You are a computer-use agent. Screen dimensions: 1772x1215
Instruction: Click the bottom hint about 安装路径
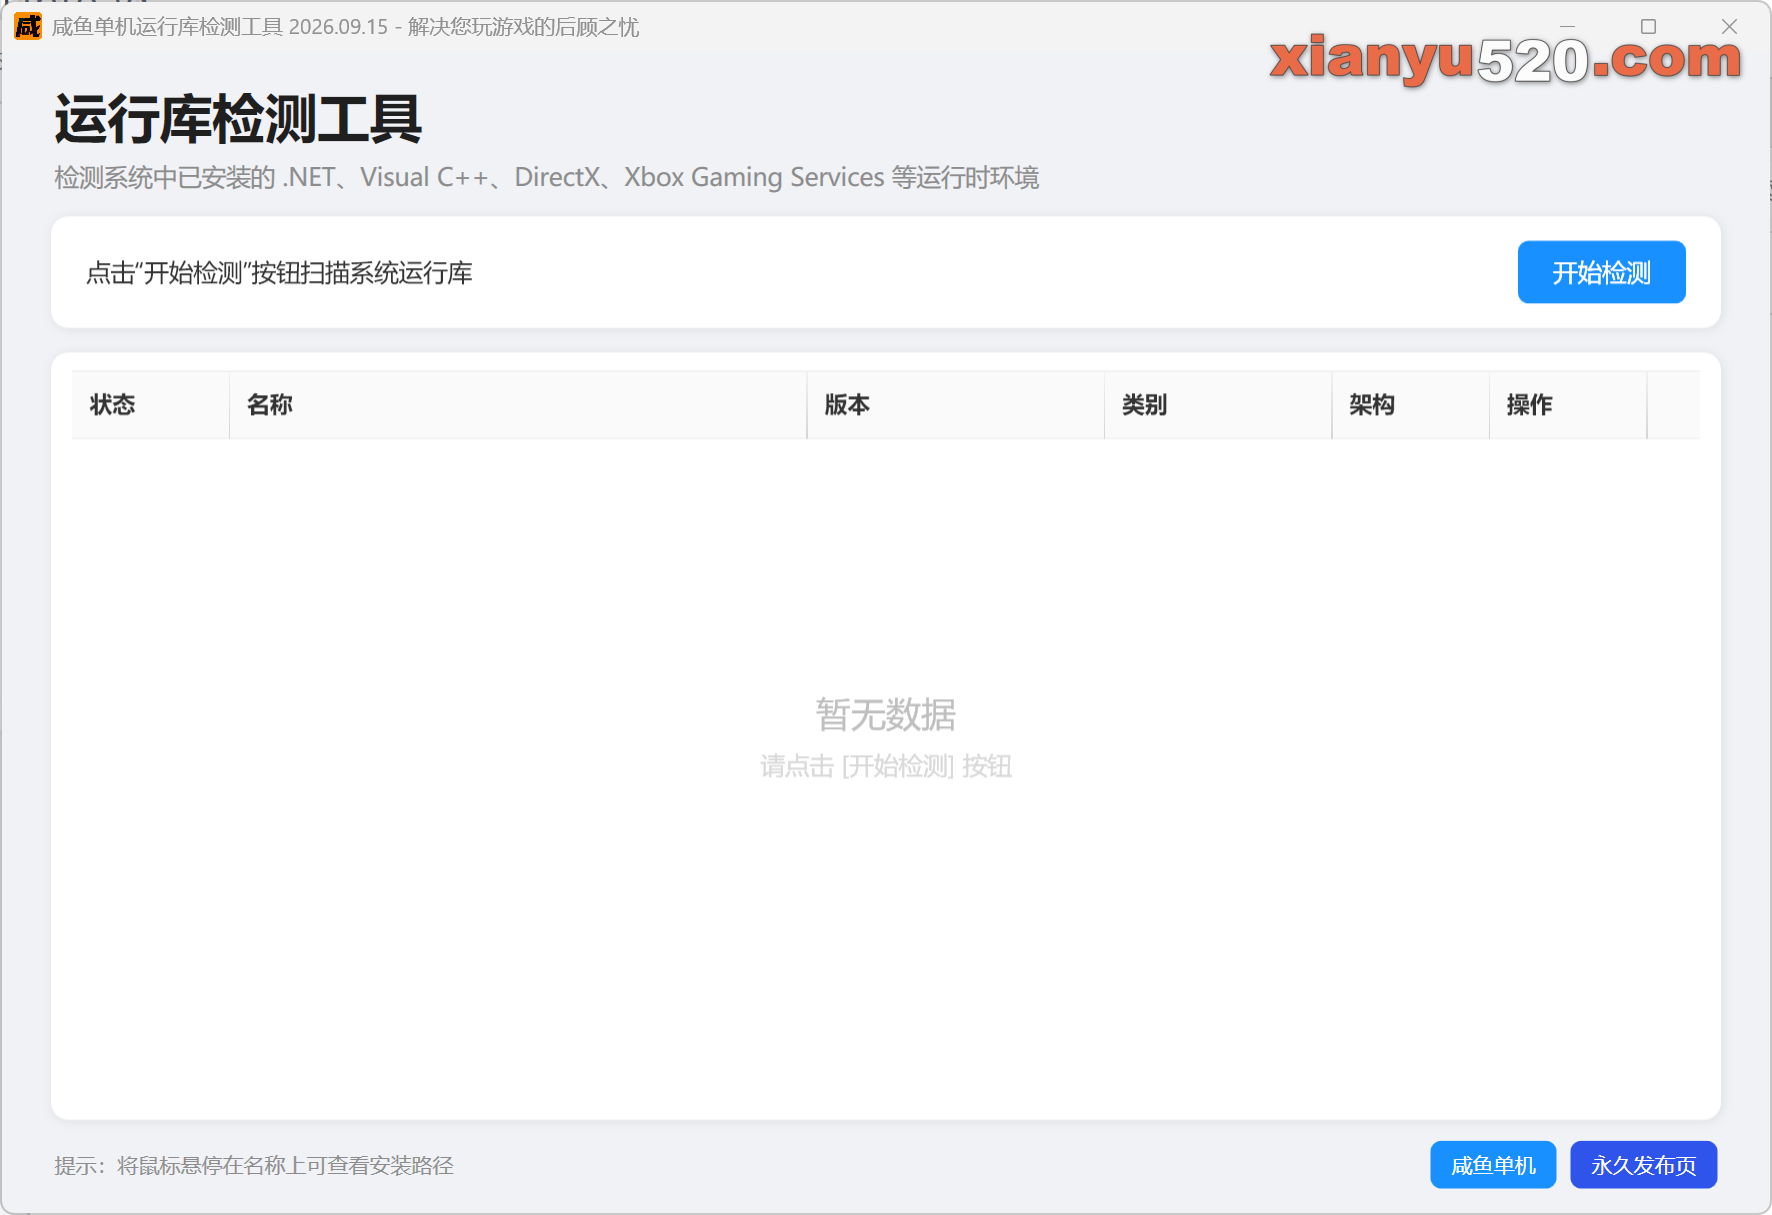pos(254,1166)
